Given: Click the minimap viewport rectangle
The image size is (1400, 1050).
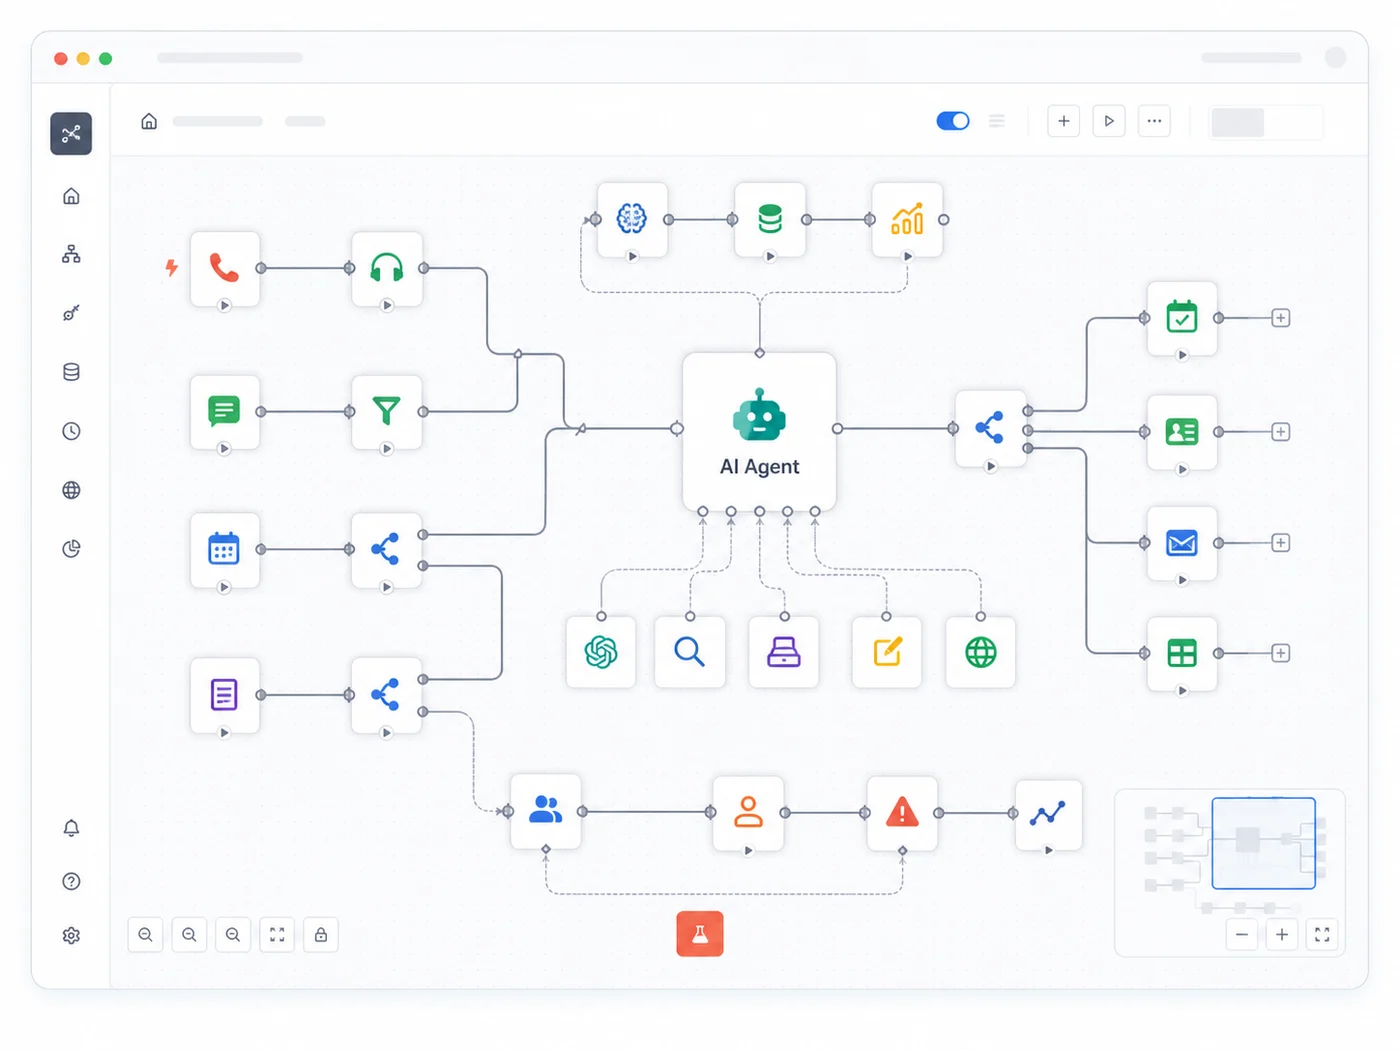Looking at the screenshot, I should [x=1264, y=843].
